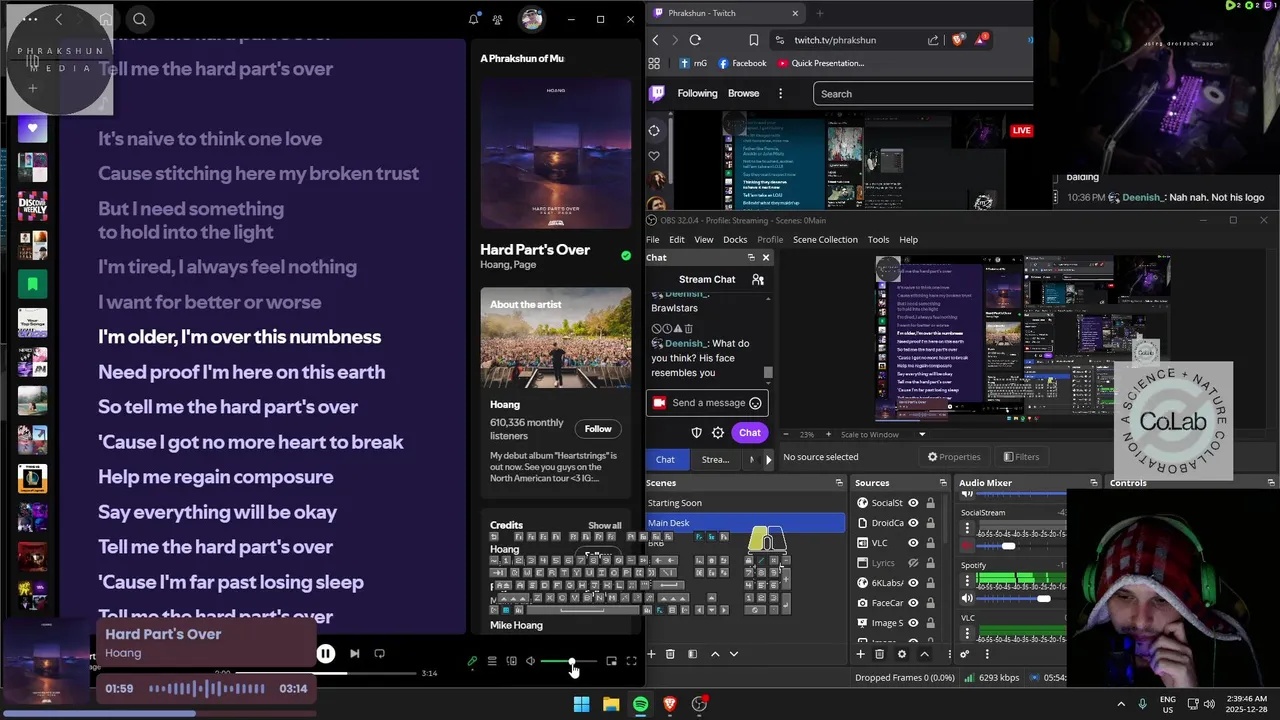Open the OBS View menu

click(704, 240)
